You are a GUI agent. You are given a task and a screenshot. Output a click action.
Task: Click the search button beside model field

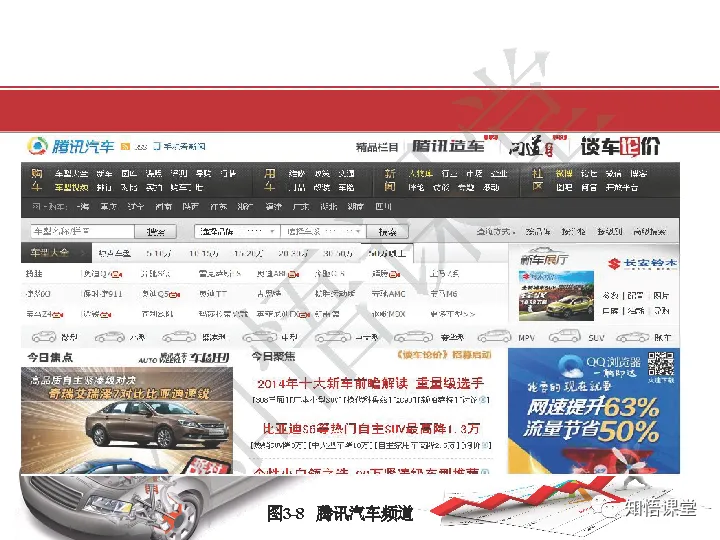(156, 231)
